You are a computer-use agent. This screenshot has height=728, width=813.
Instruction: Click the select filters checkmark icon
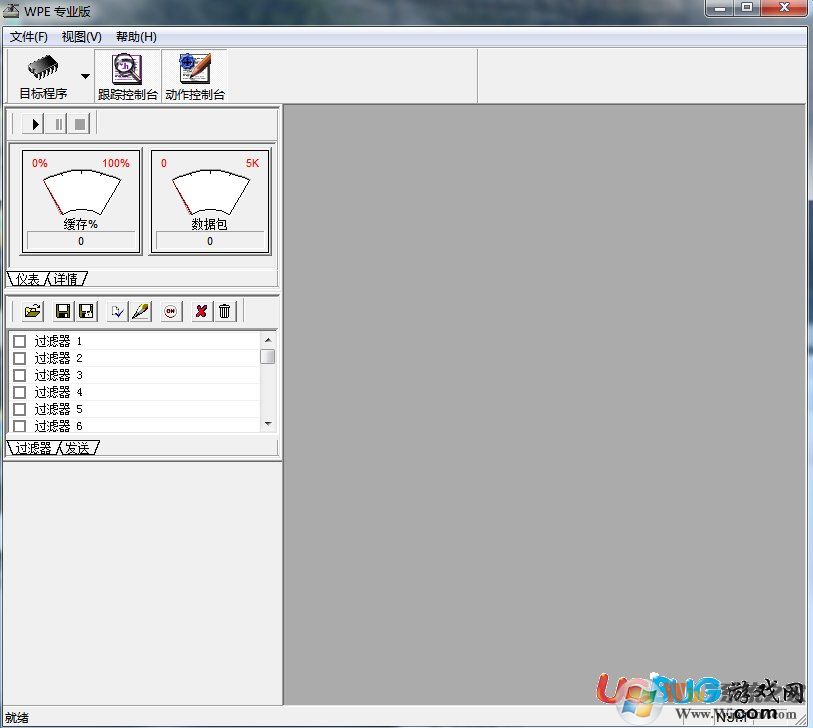[x=118, y=311]
